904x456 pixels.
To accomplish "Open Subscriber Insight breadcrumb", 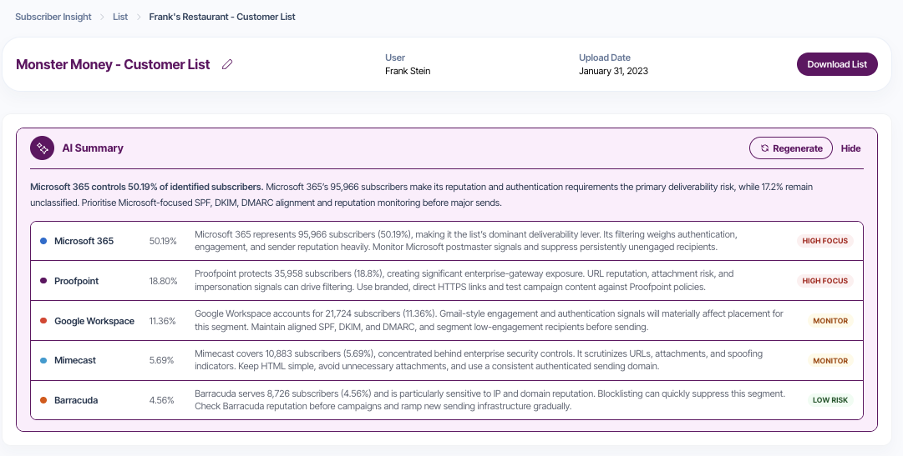I will [53, 17].
